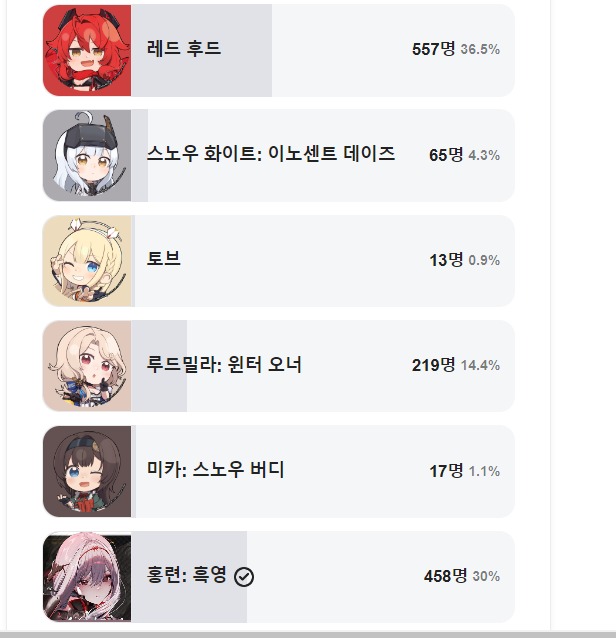This screenshot has height=638, width=616.
Task: Click the horizontal scrollbar at the bottom
Action: (x=308, y=634)
